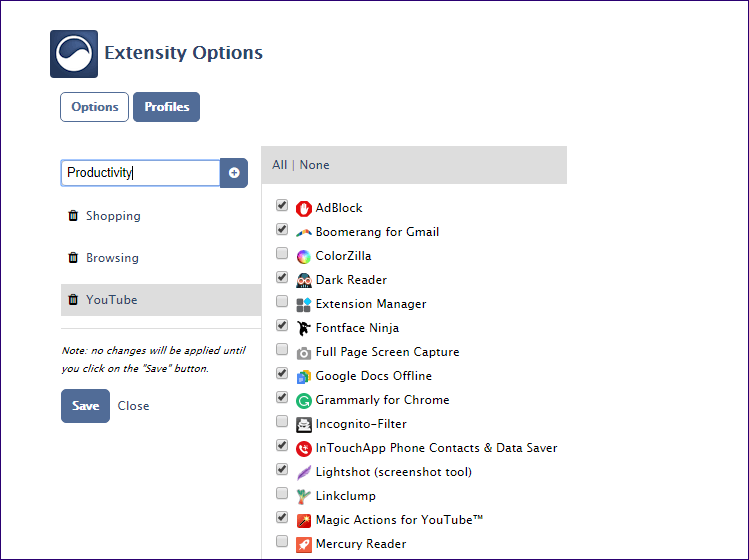
Task: Tick the Extension Manager checkbox
Action: click(x=282, y=301)
